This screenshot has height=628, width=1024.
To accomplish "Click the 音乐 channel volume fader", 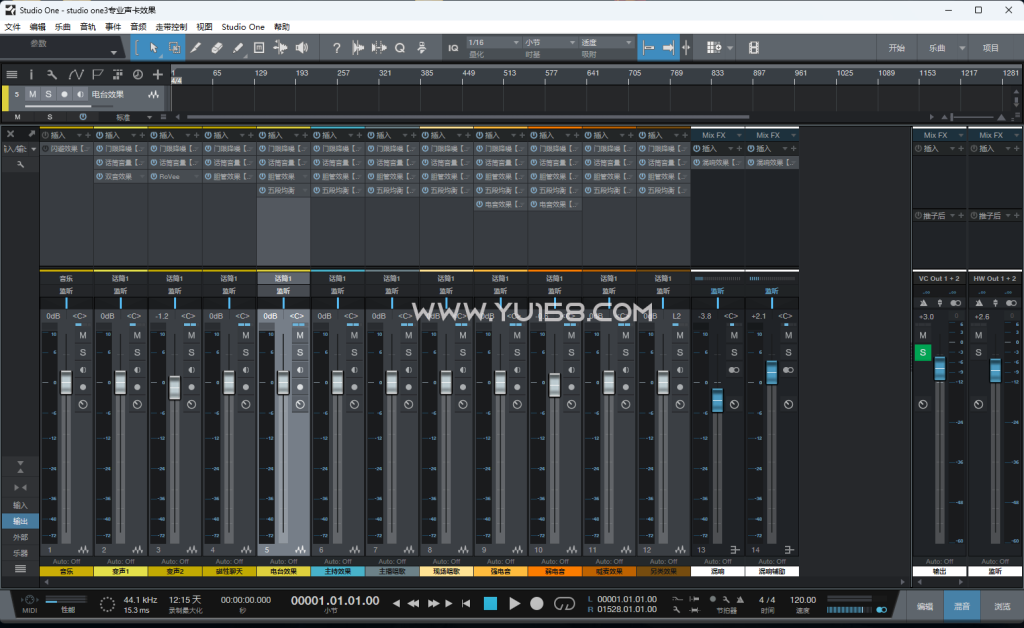I will [x=67, y=383].
